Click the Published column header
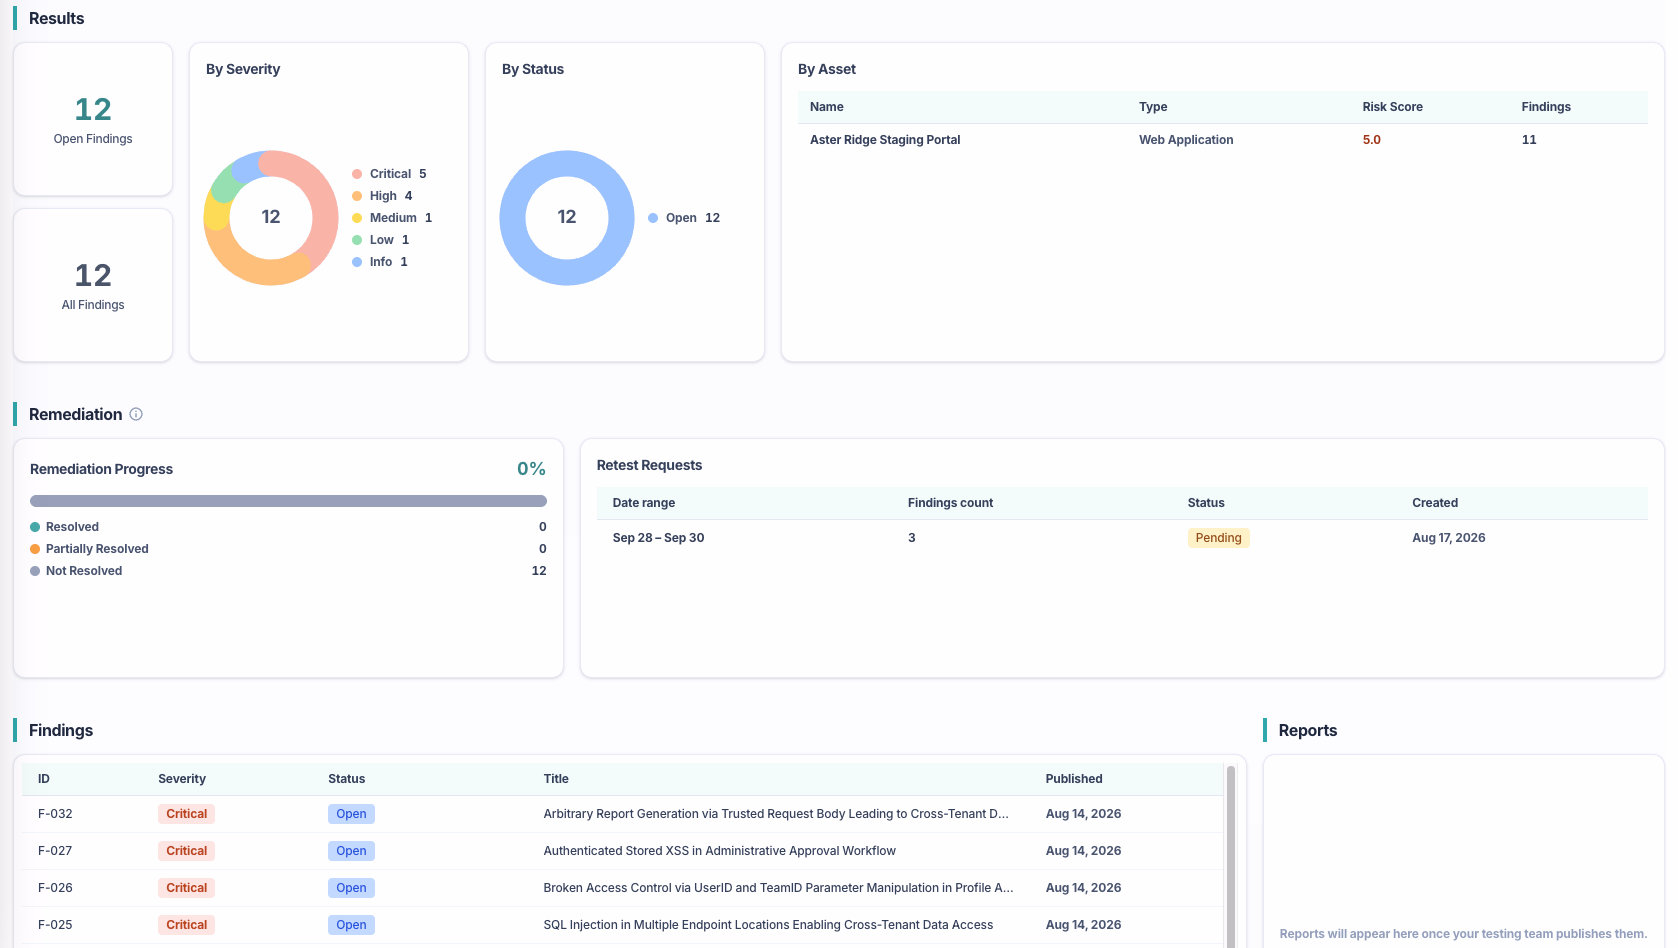 tap(1074, 779)
